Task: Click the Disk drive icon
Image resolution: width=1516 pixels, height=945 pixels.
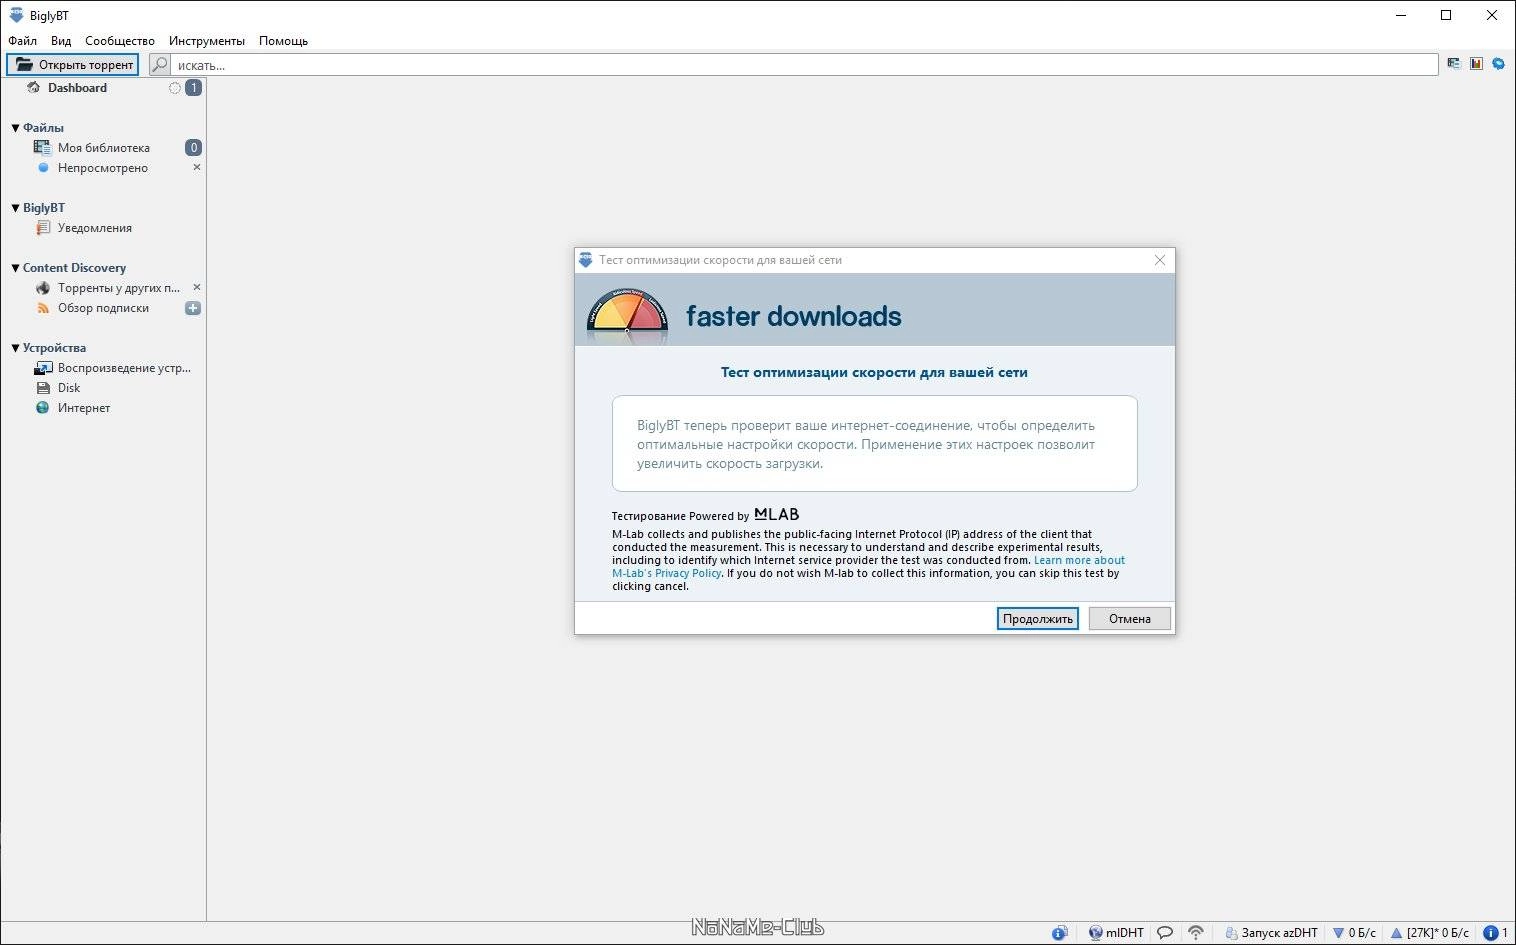Action: point(43,388)
